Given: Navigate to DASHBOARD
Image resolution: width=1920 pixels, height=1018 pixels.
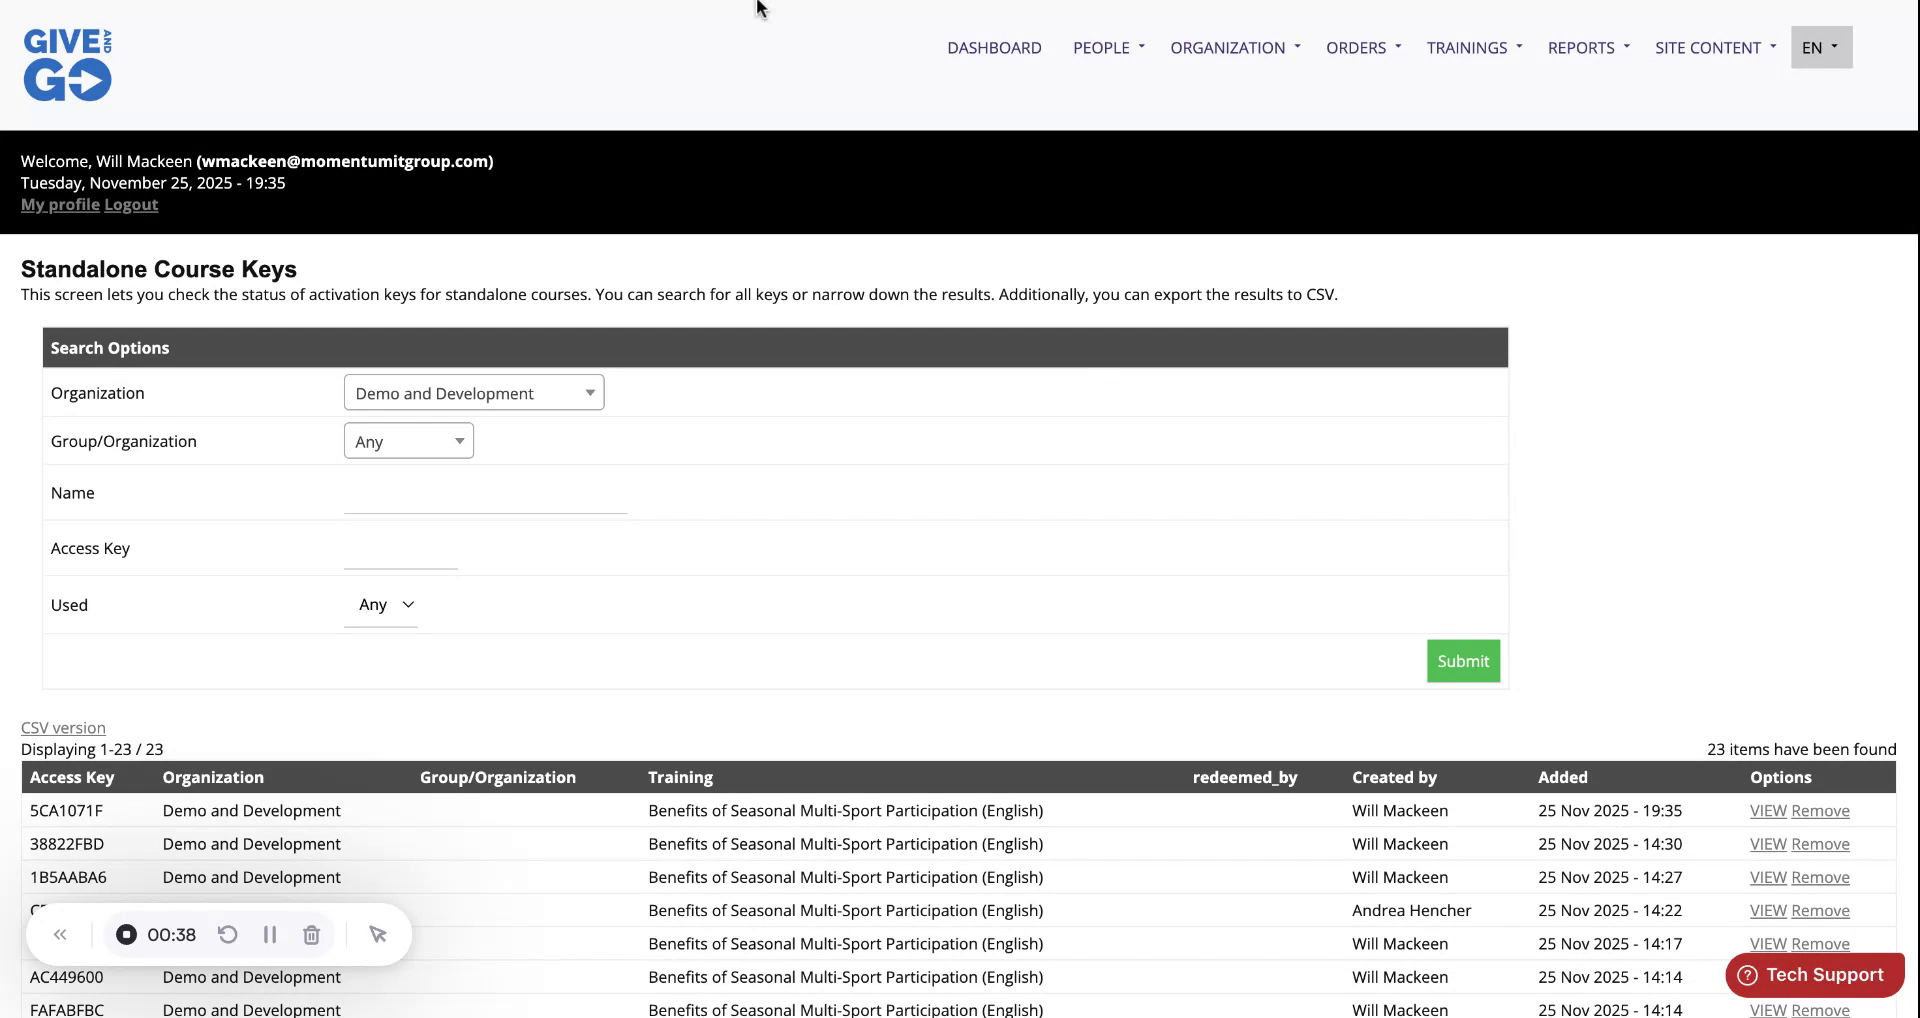Looking at the screenshot, I should 994,47.
